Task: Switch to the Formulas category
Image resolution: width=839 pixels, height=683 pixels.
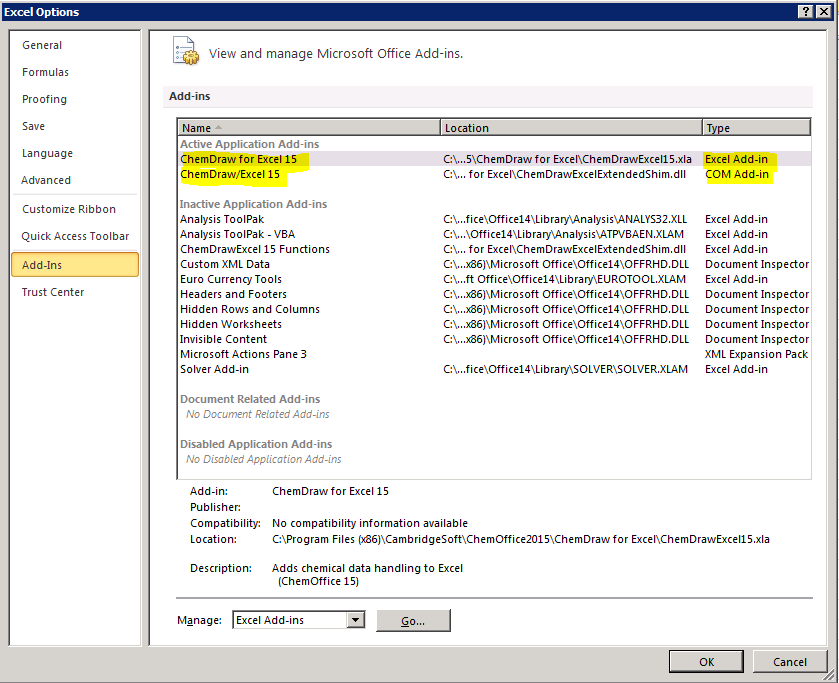Action: (x=45, y=72)
